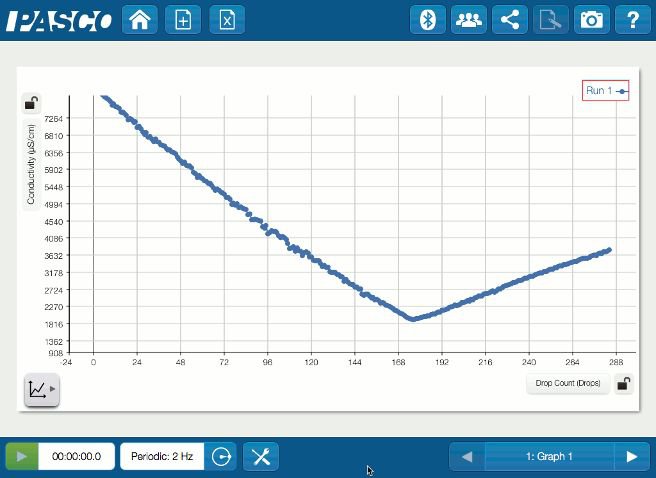Toggle the y-axis scale lock

coord(32,103)
